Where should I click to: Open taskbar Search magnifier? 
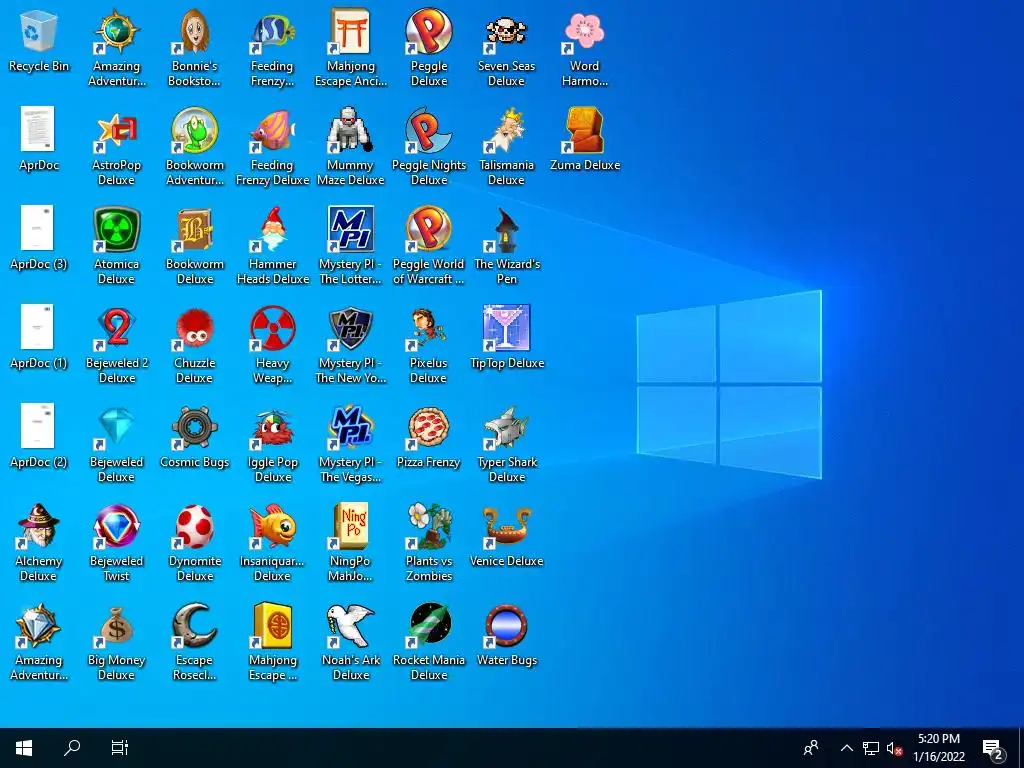pyautogui.click(x=72, y=748)
